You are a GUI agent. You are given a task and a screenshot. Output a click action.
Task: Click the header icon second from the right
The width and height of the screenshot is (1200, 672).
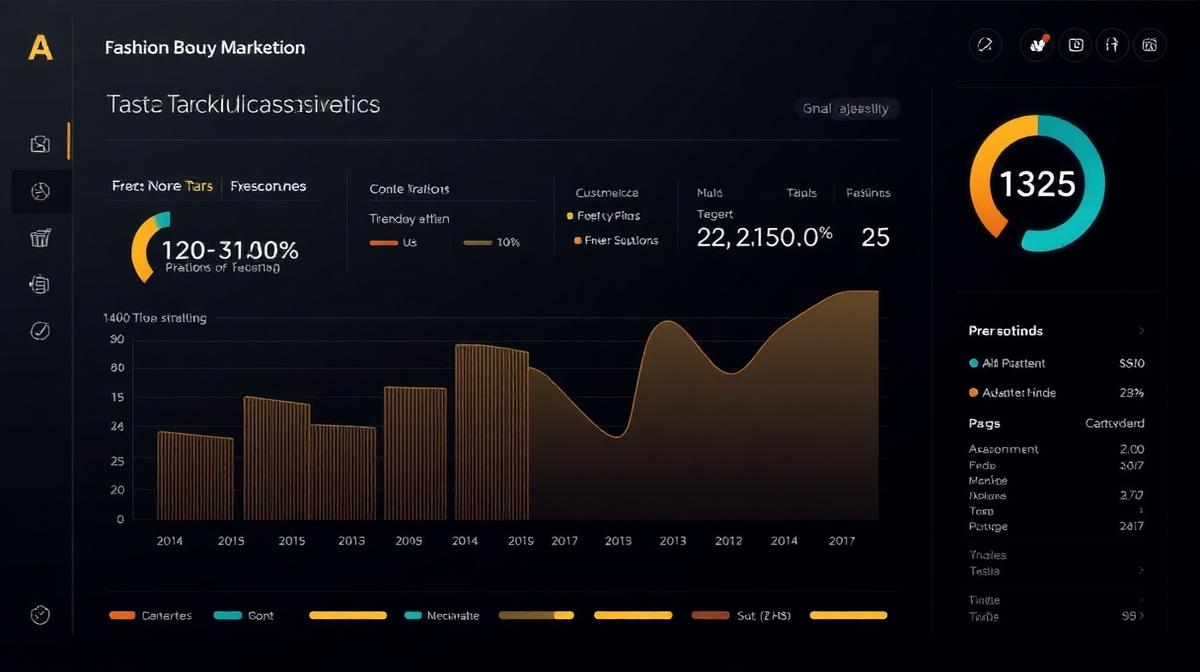point(1112,44)
